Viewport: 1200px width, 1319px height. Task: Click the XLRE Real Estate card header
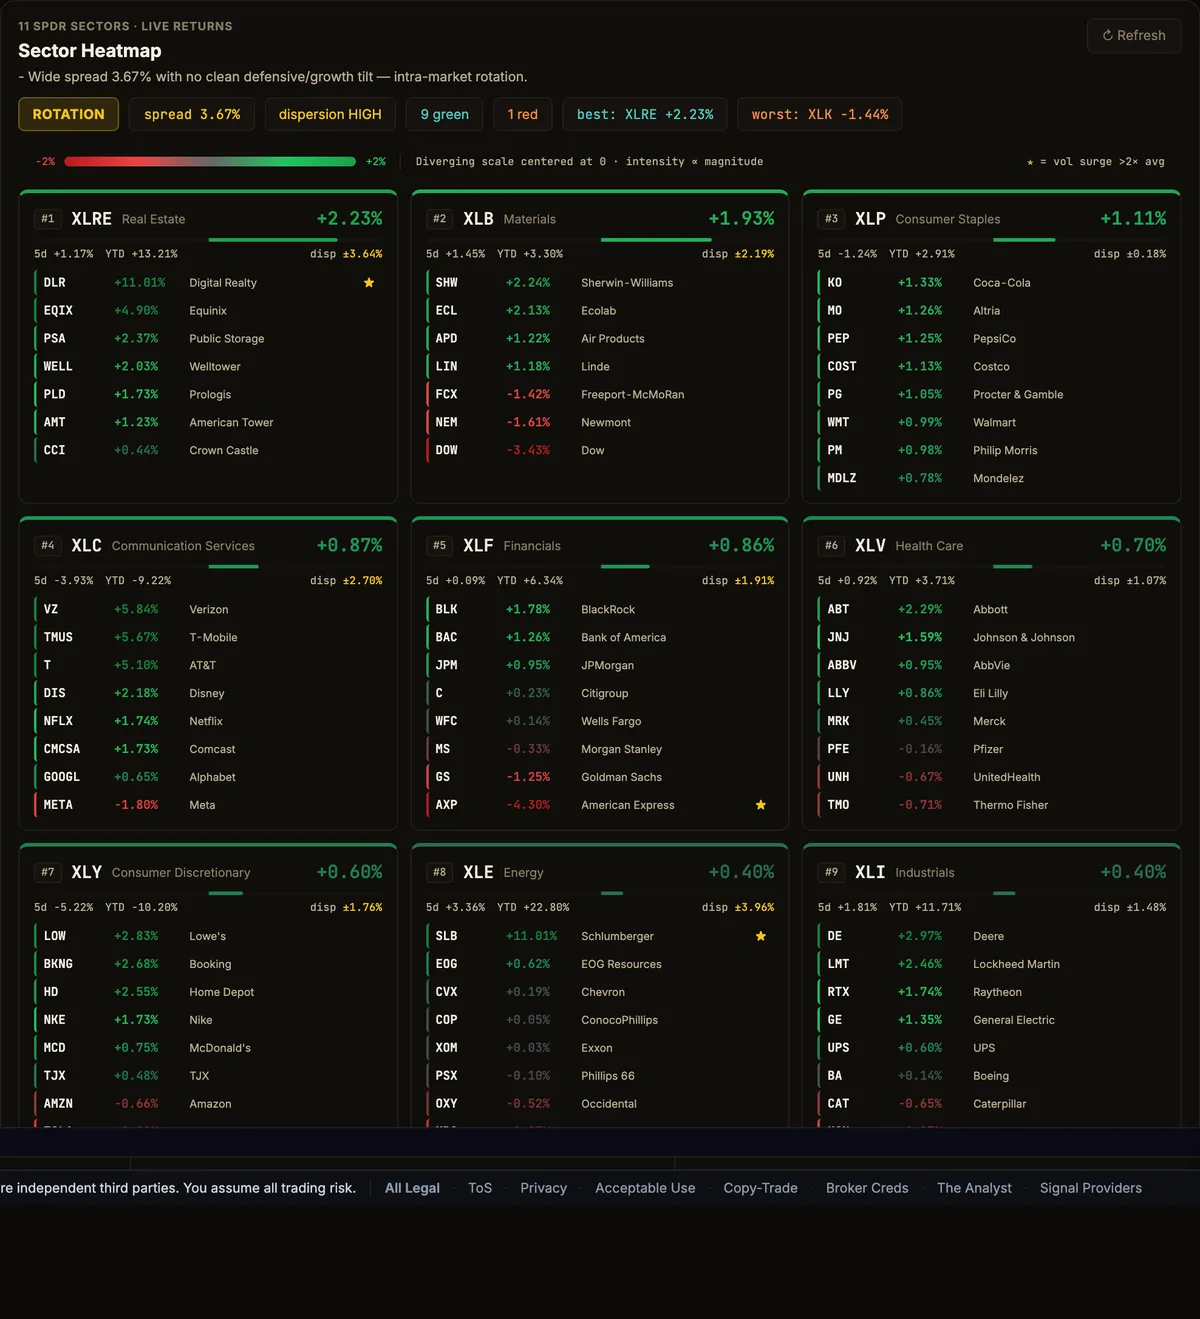coord(208,219)
